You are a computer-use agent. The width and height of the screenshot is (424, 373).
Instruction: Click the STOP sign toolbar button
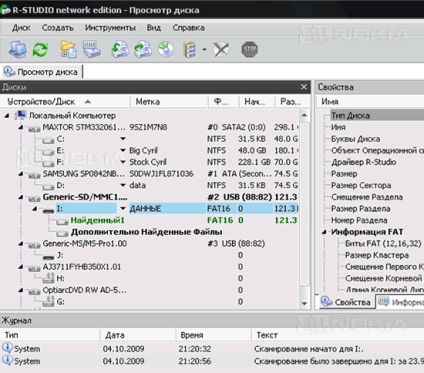[249, 50]
